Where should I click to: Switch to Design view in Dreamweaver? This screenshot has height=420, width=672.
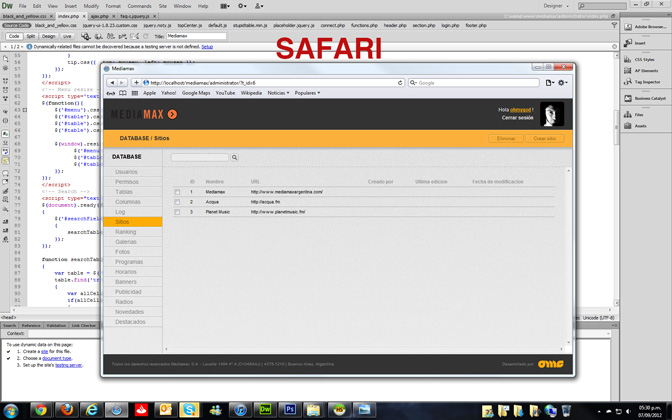tap(48, 36)
